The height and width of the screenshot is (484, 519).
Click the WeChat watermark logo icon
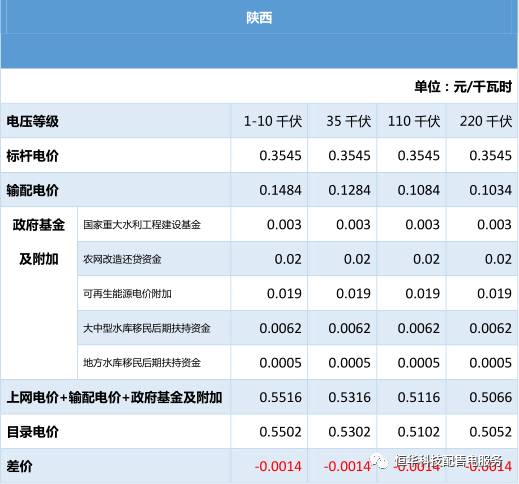click(x=380, y=462)
